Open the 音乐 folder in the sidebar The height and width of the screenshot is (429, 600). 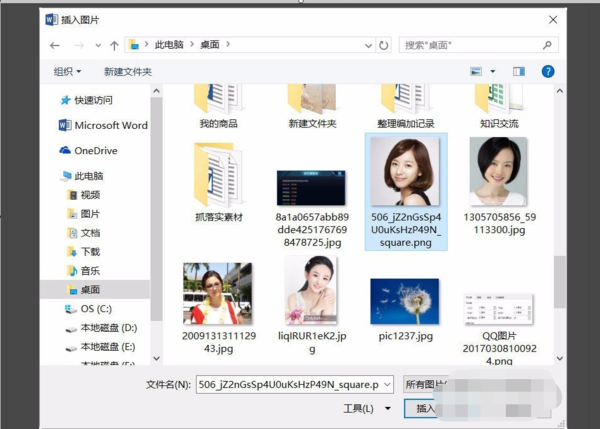point(84,271)
